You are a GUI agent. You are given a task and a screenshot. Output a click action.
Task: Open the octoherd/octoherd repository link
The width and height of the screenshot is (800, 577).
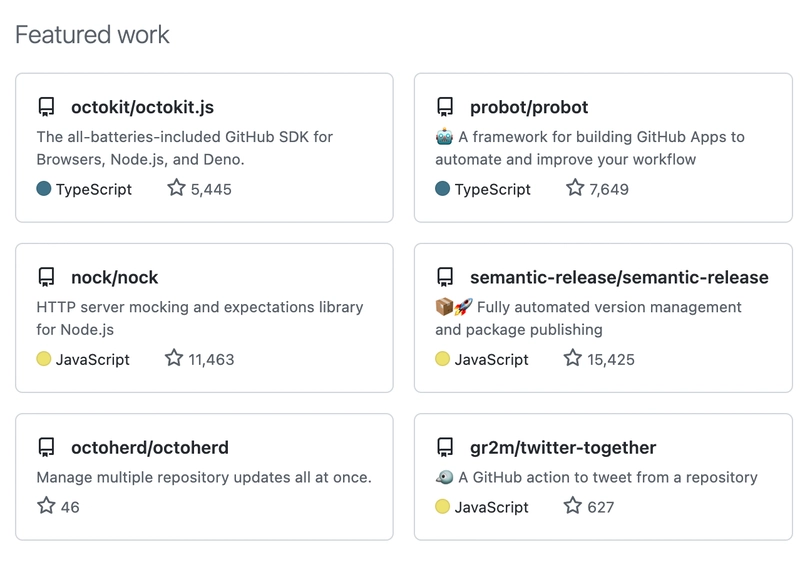(x=150, y=447)
